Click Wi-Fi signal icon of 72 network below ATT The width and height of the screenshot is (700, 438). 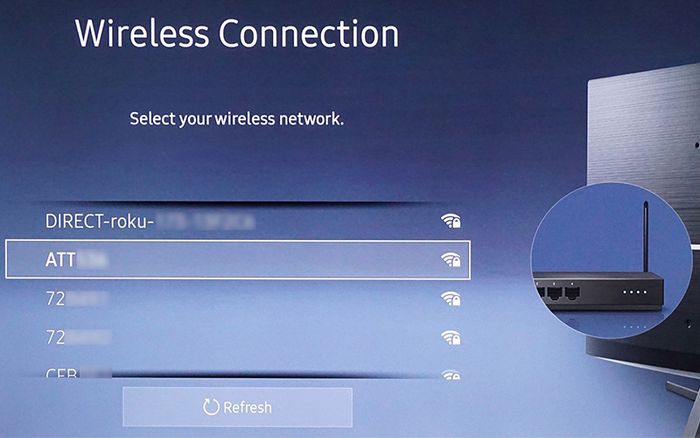(x=451, y=298)
